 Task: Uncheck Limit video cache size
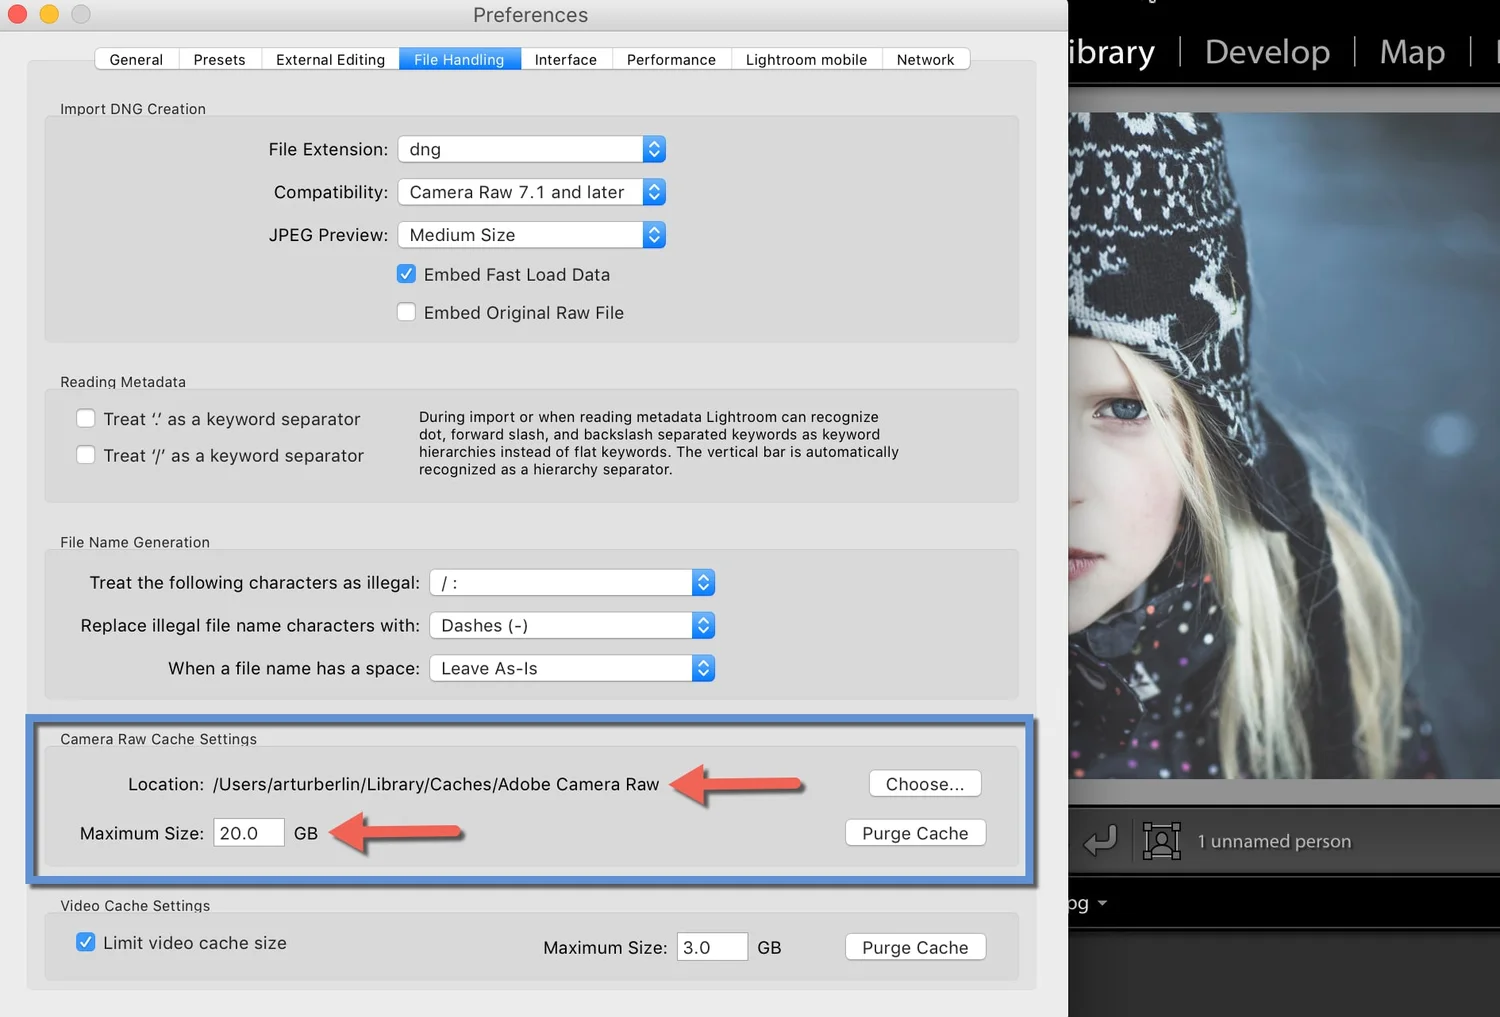[85, 941]
